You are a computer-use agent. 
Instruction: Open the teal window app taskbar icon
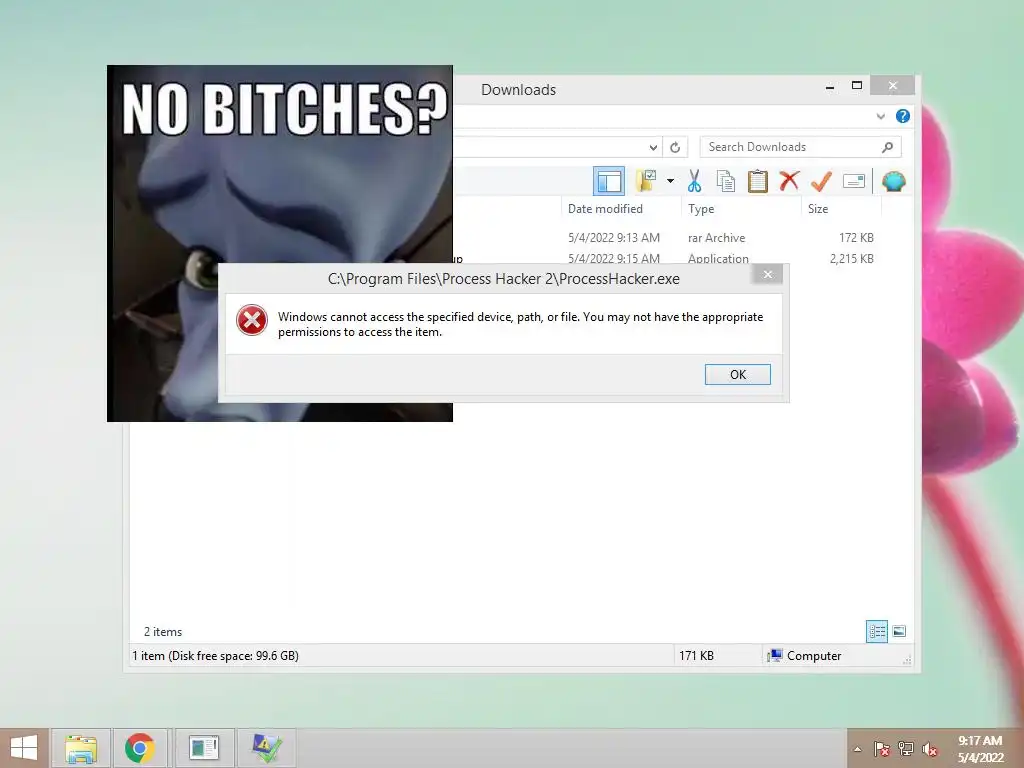tap(204, 748)
